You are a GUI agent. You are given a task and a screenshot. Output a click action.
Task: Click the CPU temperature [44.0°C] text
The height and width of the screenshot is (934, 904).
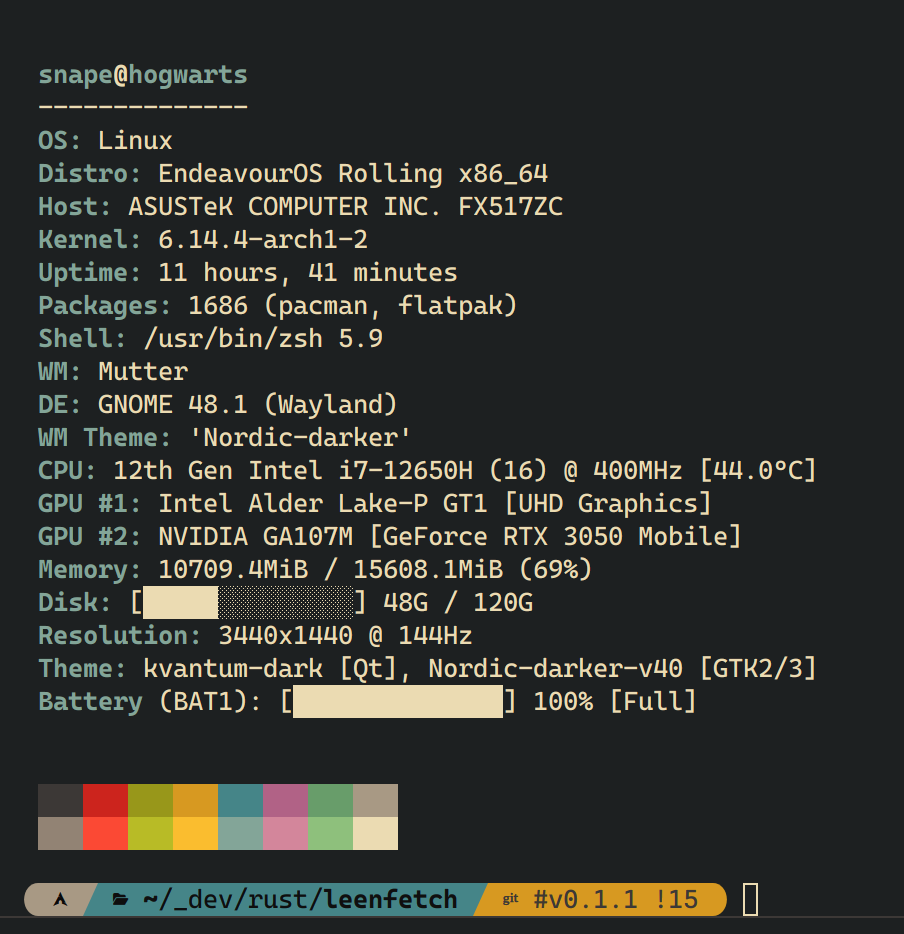pos(758,471)
